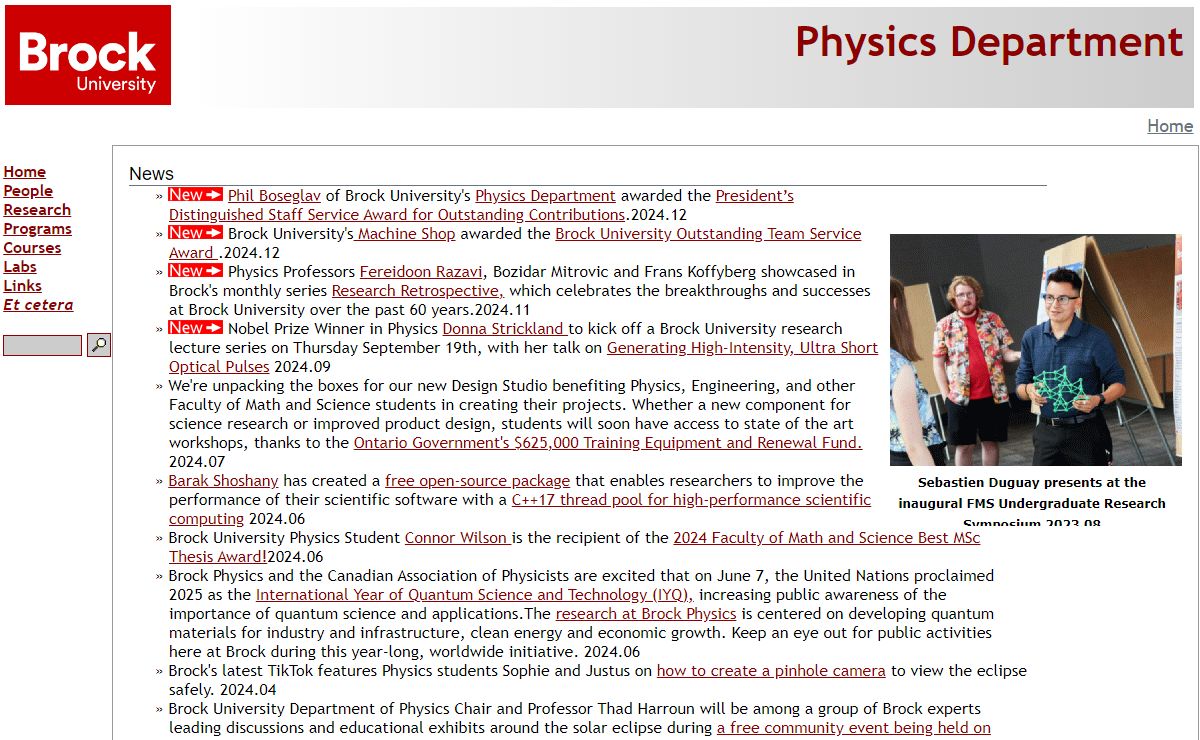Open Et cetera in the sidebar menu

(x=38, y=305)
